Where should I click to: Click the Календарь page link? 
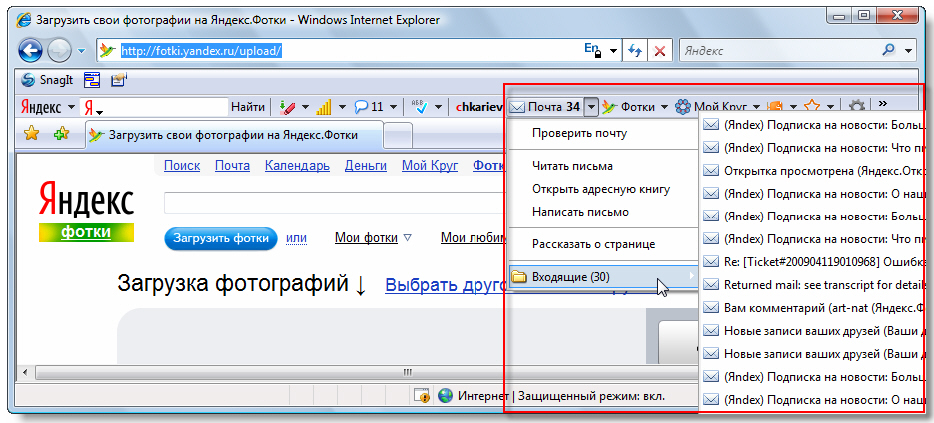pyautogui.click(x=297, y=166)
